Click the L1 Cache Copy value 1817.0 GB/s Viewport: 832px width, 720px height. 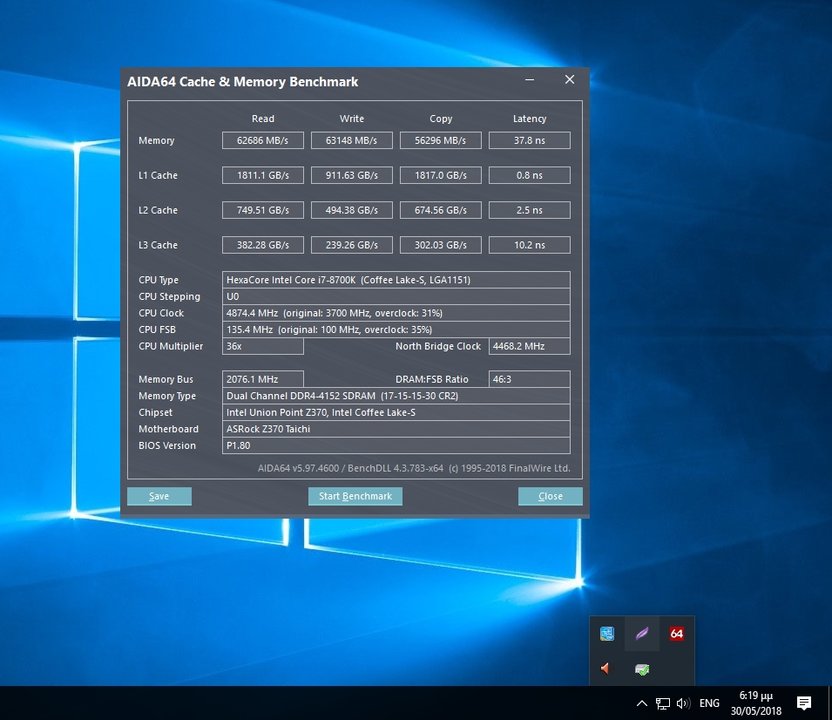click(x=440, y=175)
